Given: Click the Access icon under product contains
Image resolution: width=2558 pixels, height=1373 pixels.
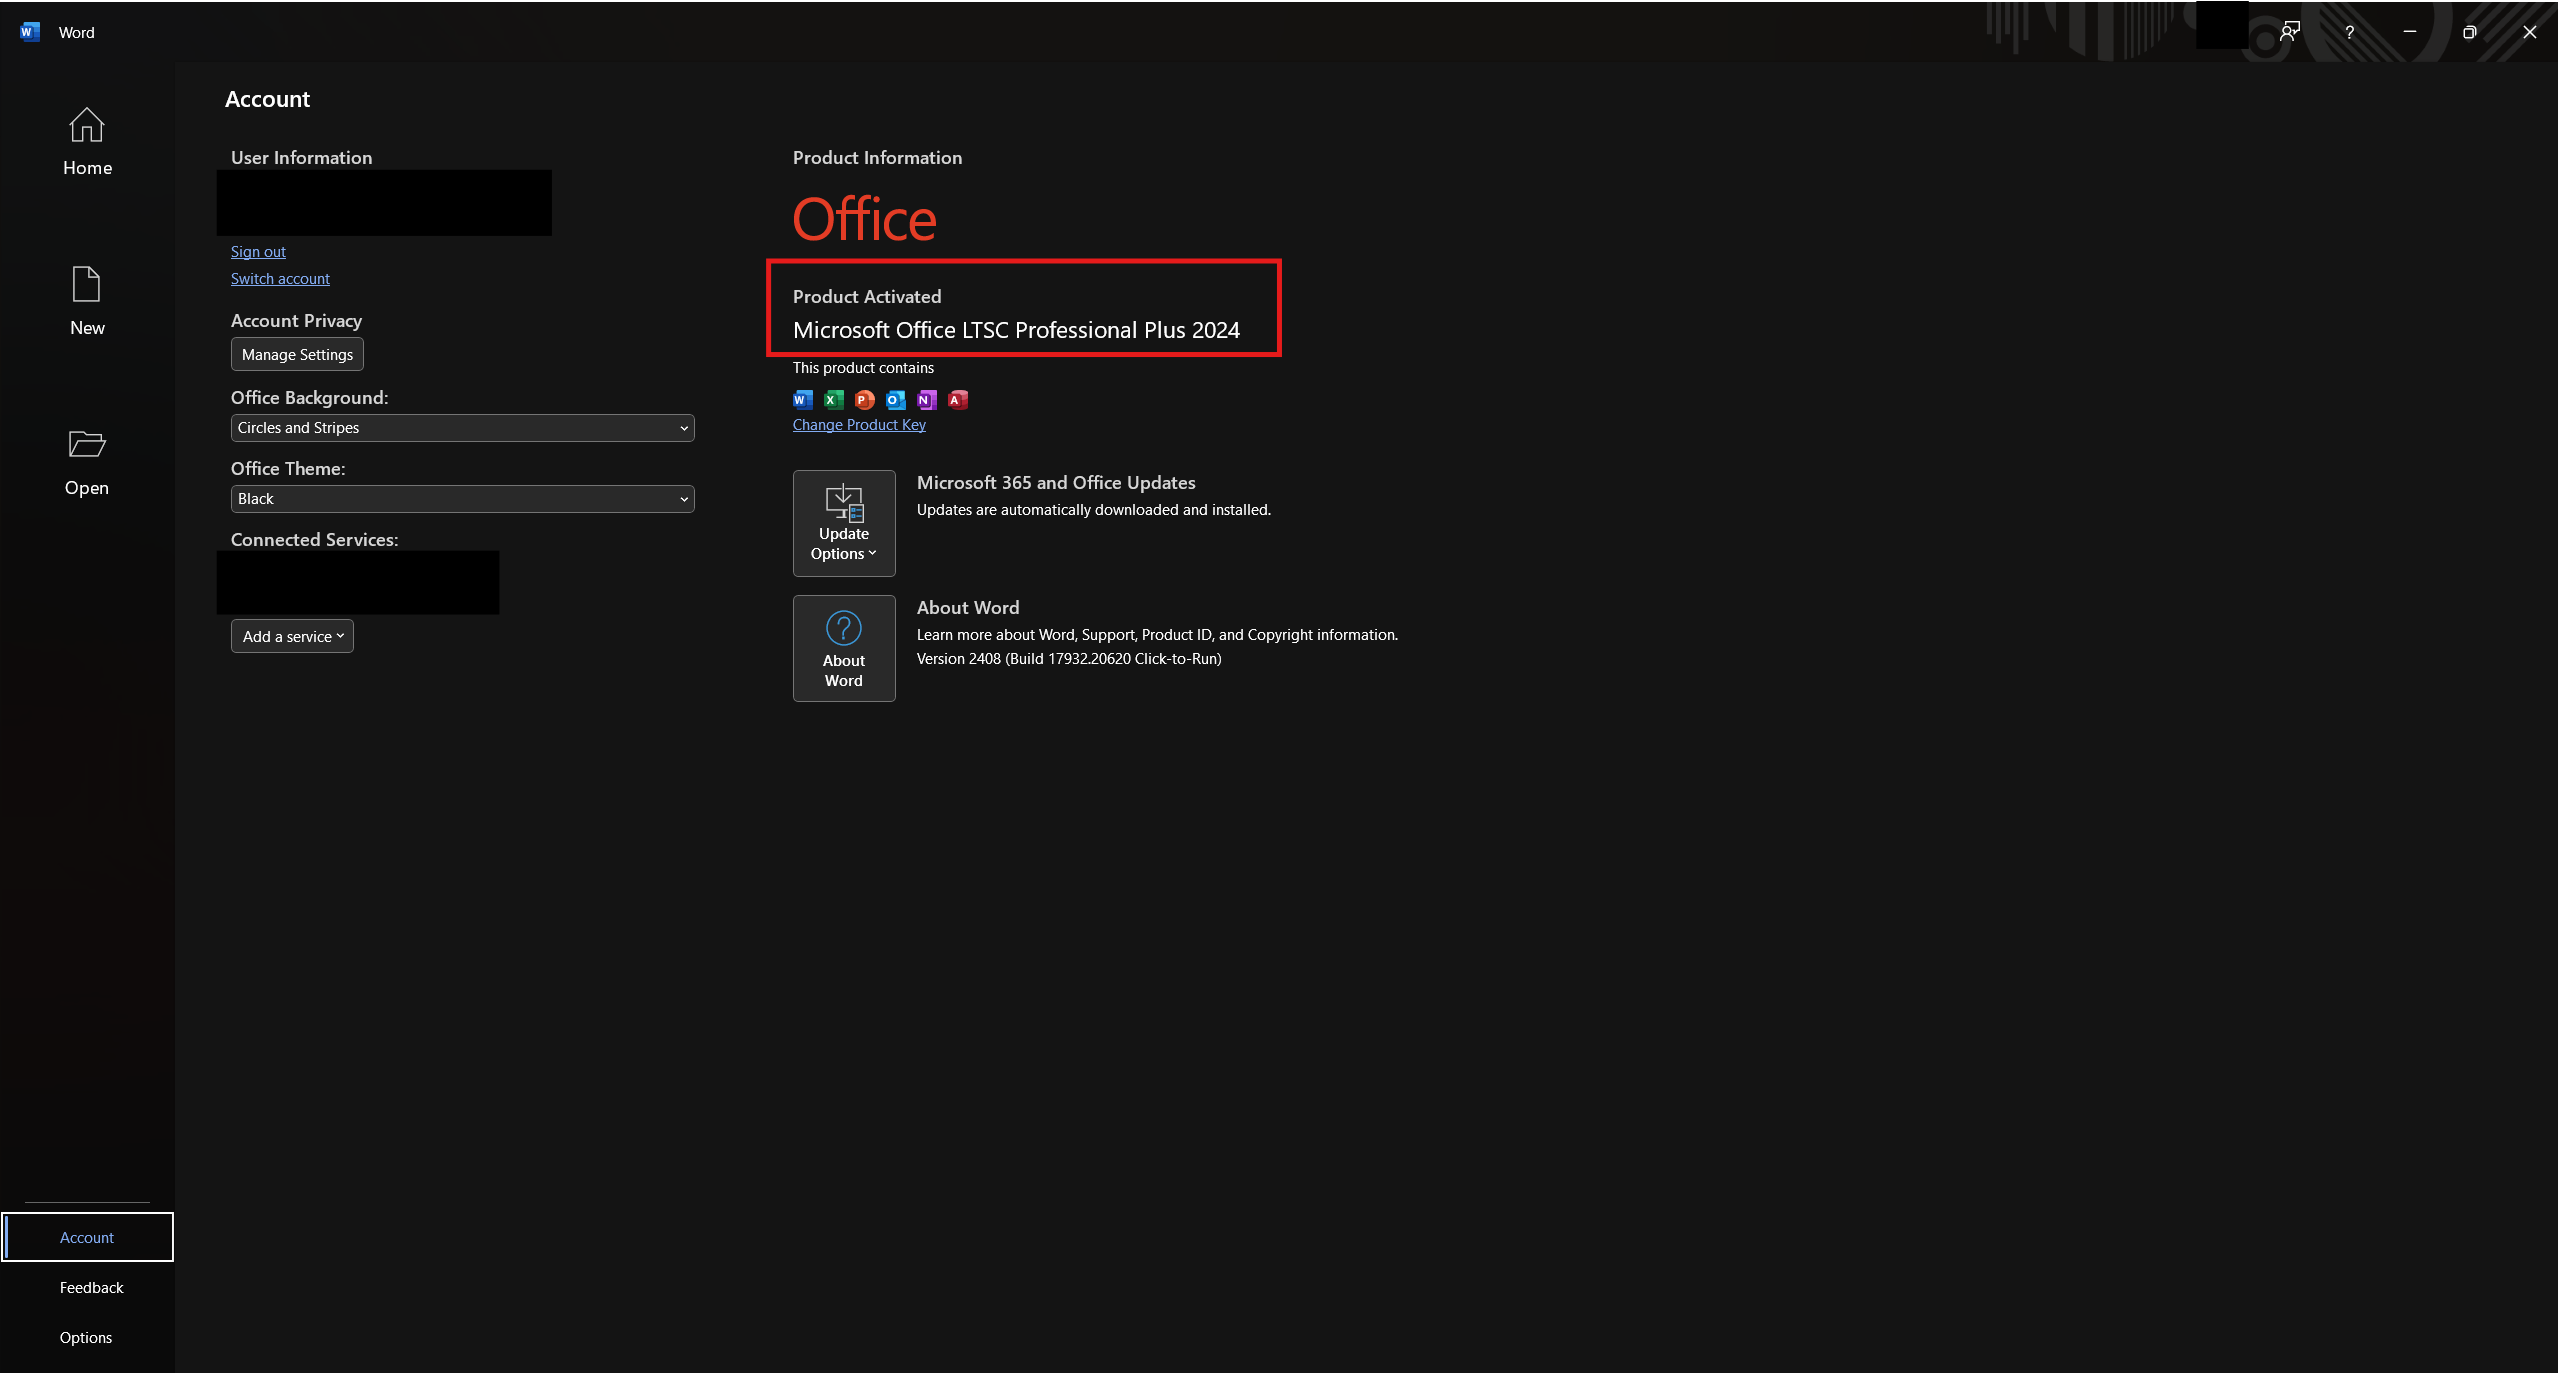Looking at the screenshot, I should click(x=957, y=400).
